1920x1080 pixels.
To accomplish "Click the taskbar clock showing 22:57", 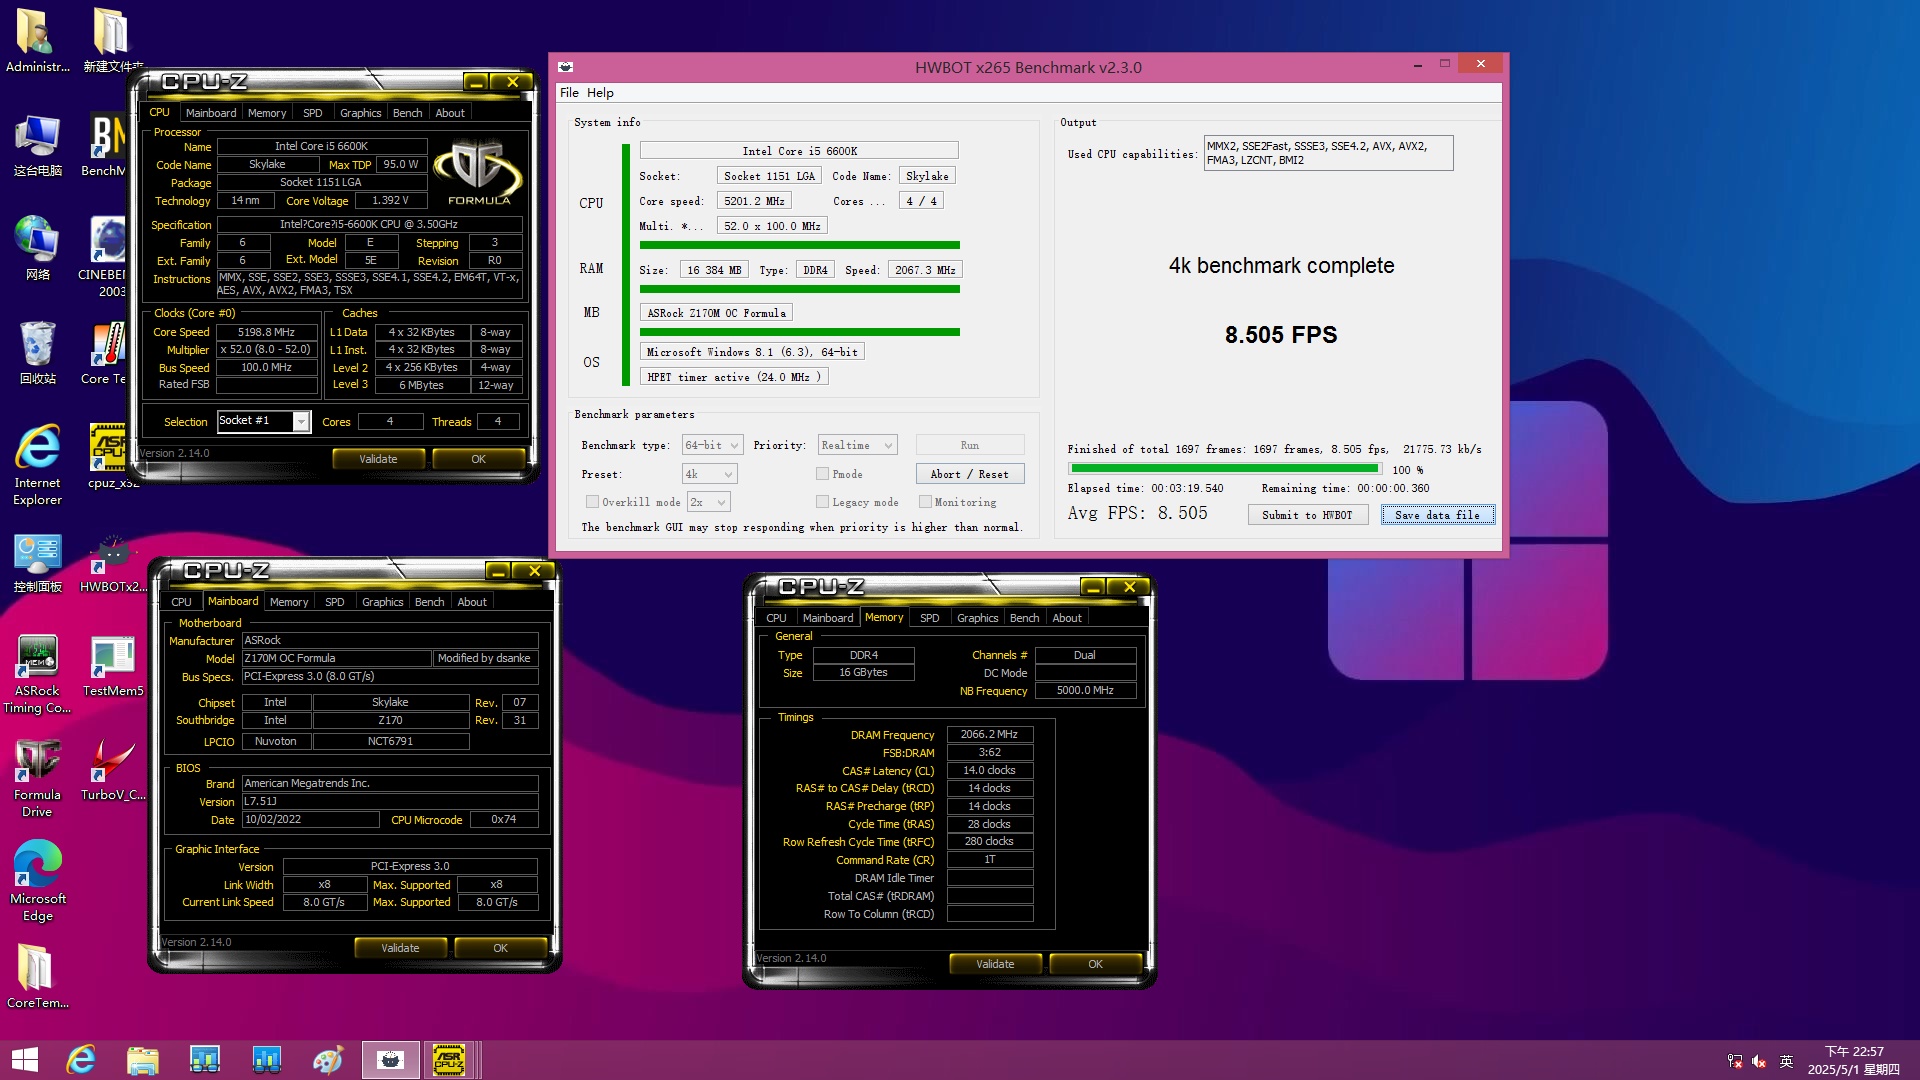I will (1853, 1060).
